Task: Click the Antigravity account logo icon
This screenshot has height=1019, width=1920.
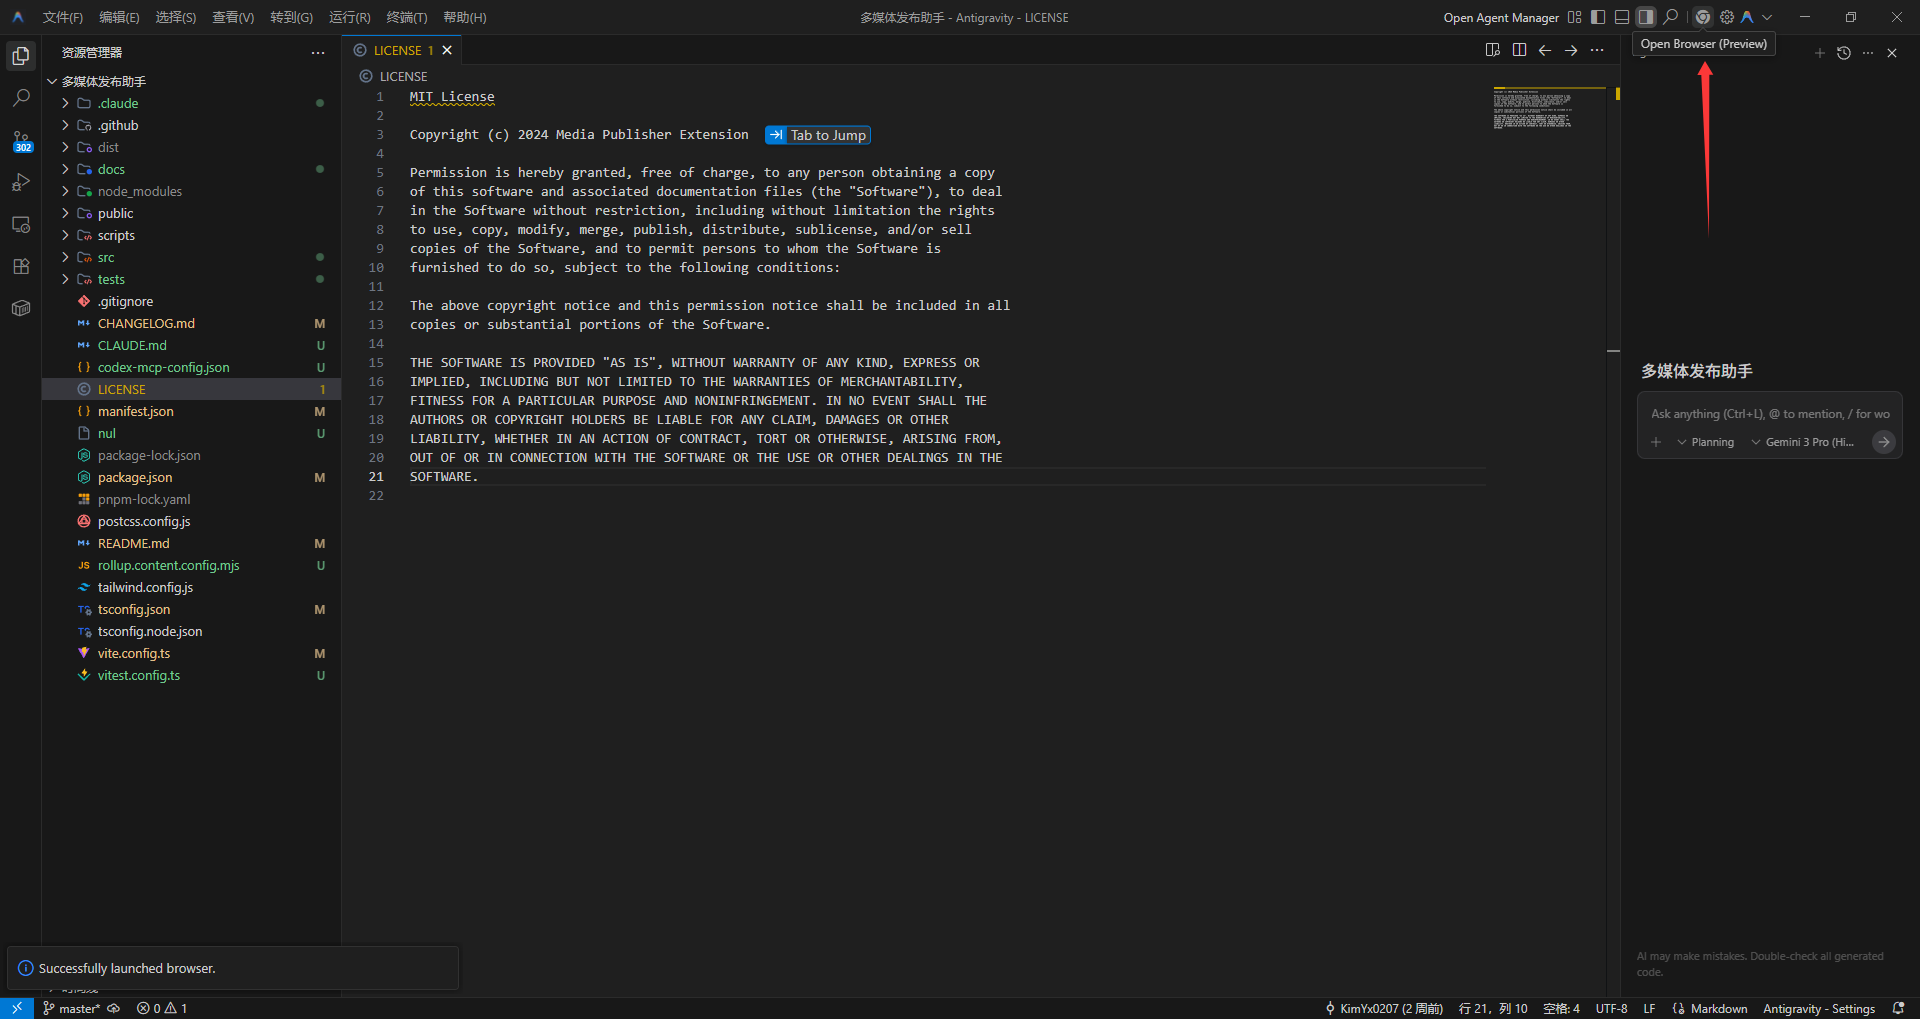Action: (x=1747, y=17)
